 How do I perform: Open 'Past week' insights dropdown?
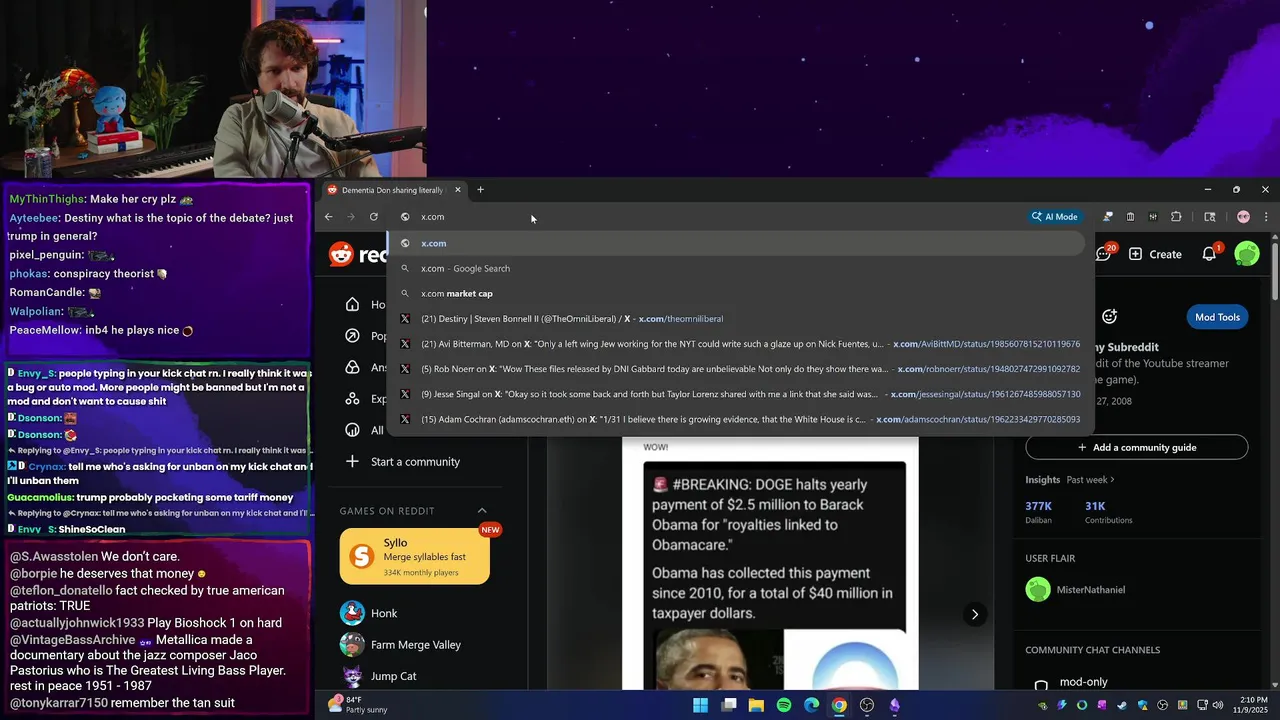point(1091,480)
